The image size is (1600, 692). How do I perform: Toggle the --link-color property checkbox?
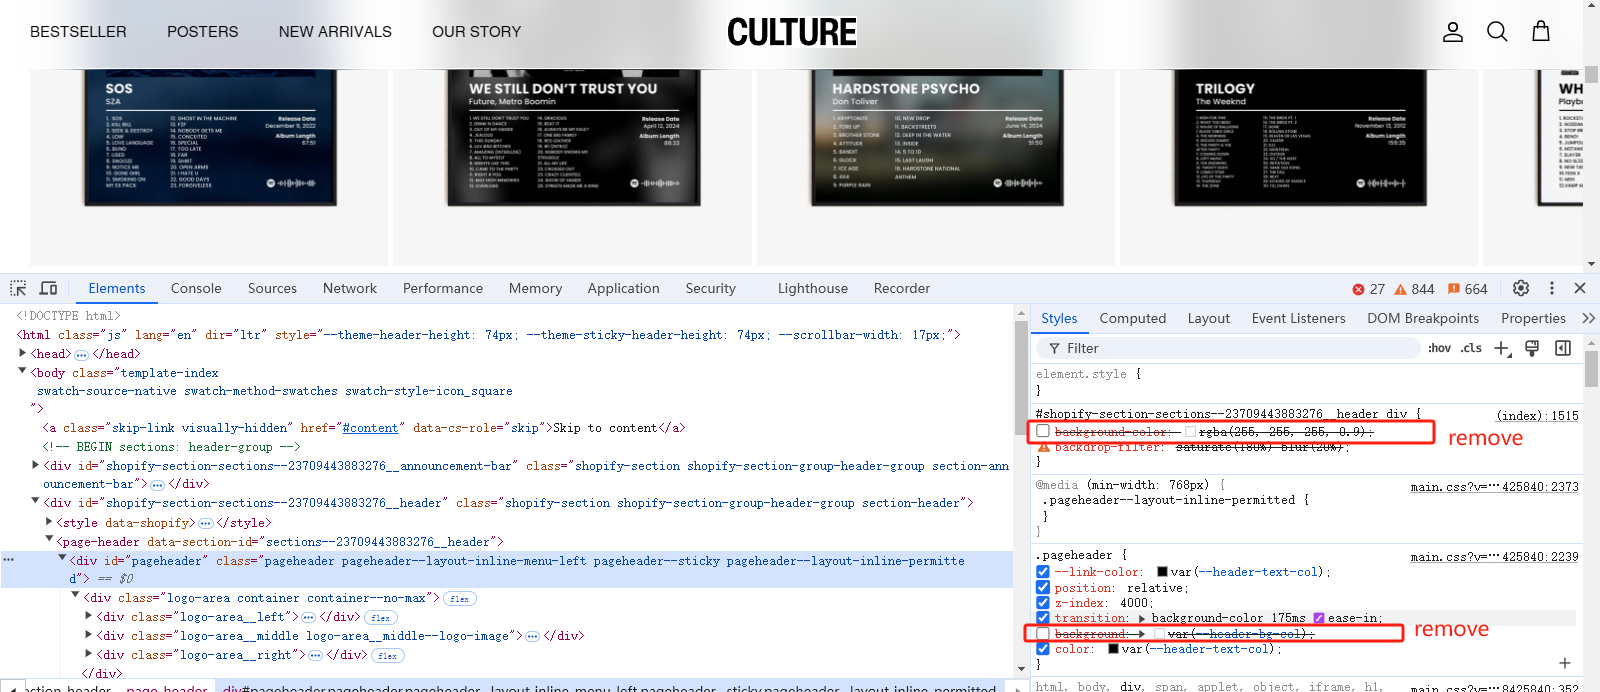(1043, 572)
